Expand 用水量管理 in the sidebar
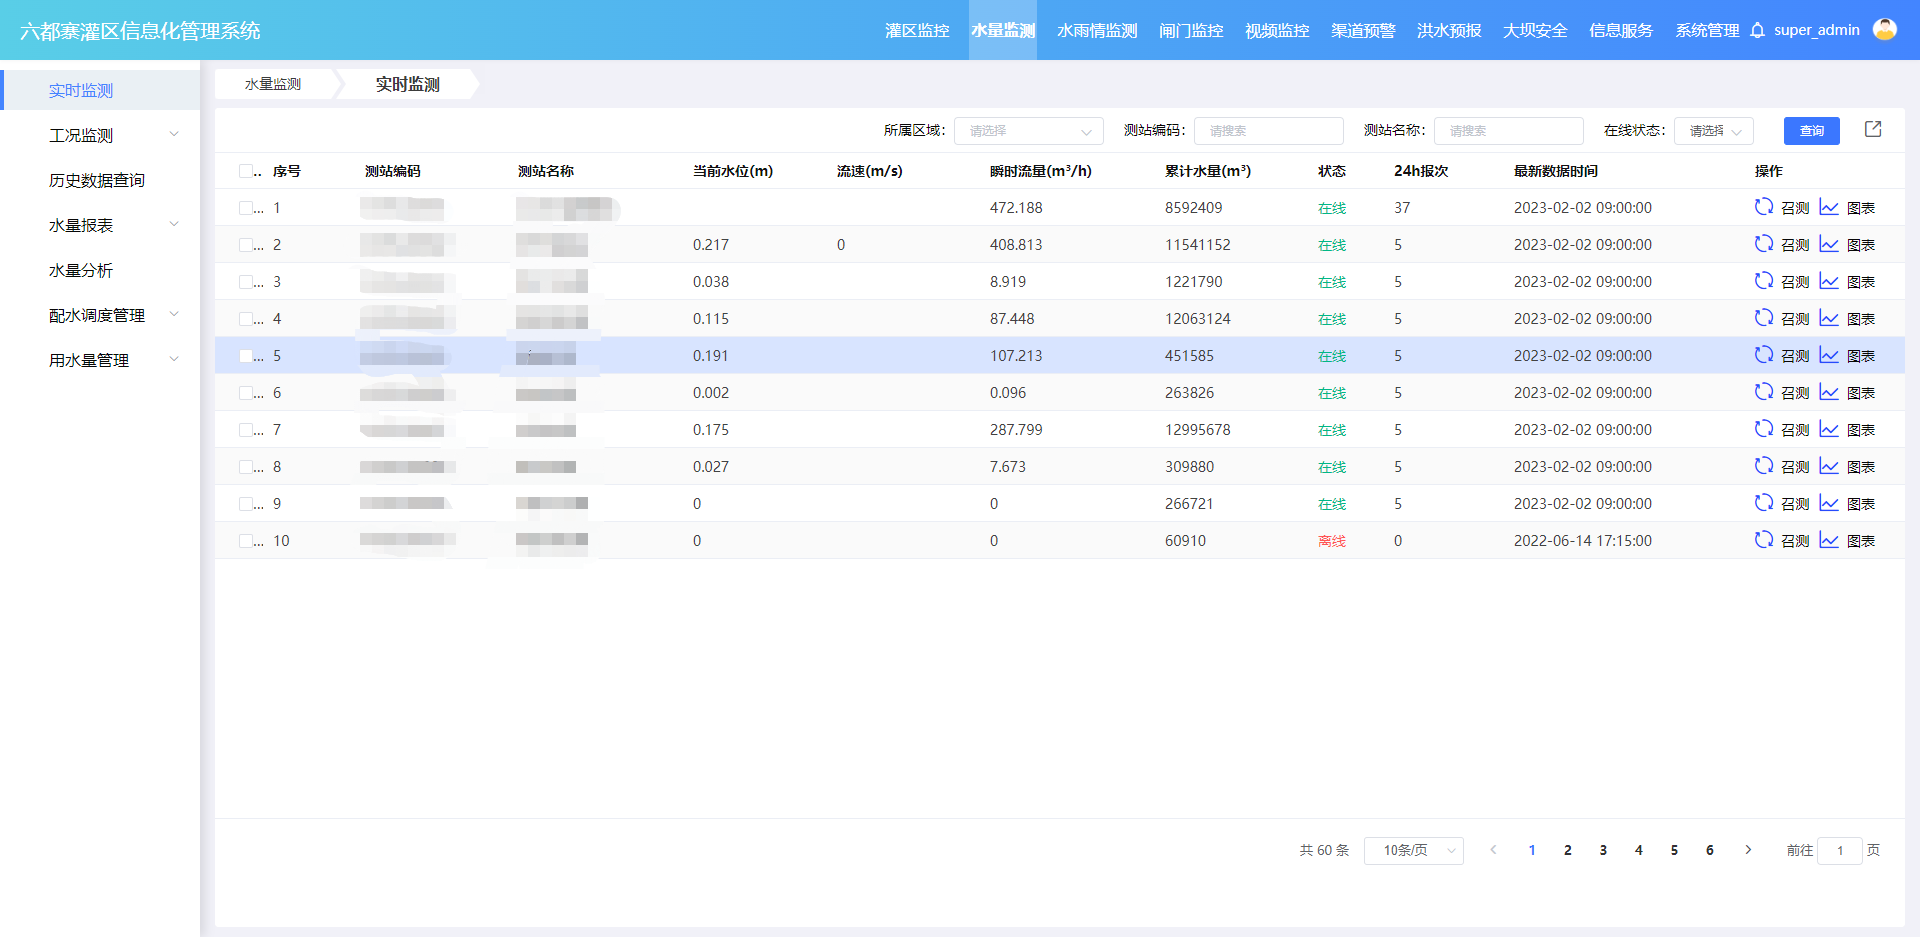1920x937 pixels. click(100, 360)
